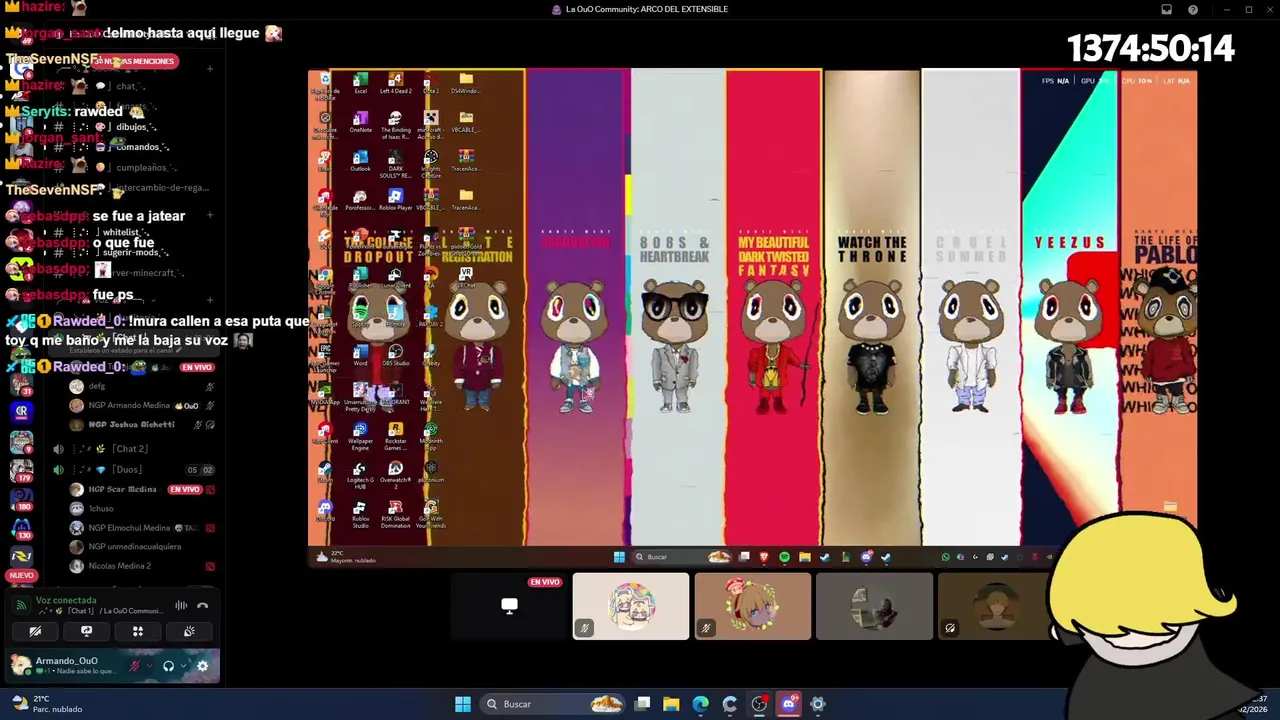Open voice connection signal details

21,605
